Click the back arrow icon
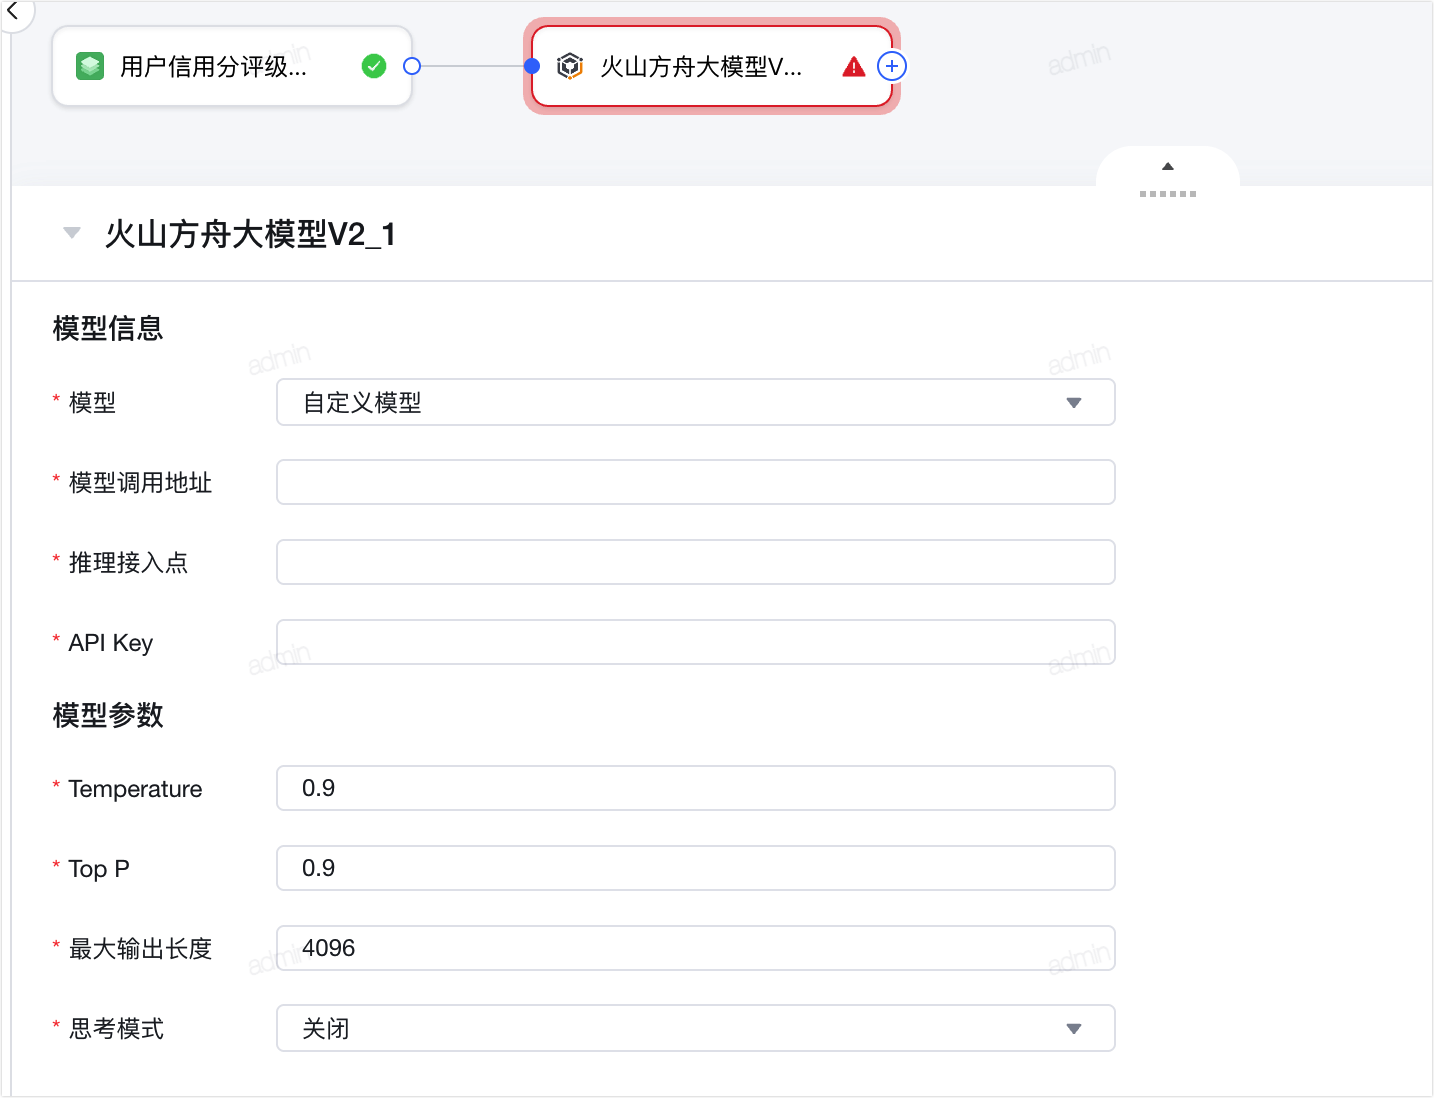Viewport: 1434px width, 1098px height. pyautogui.click(x=13, y=12)
